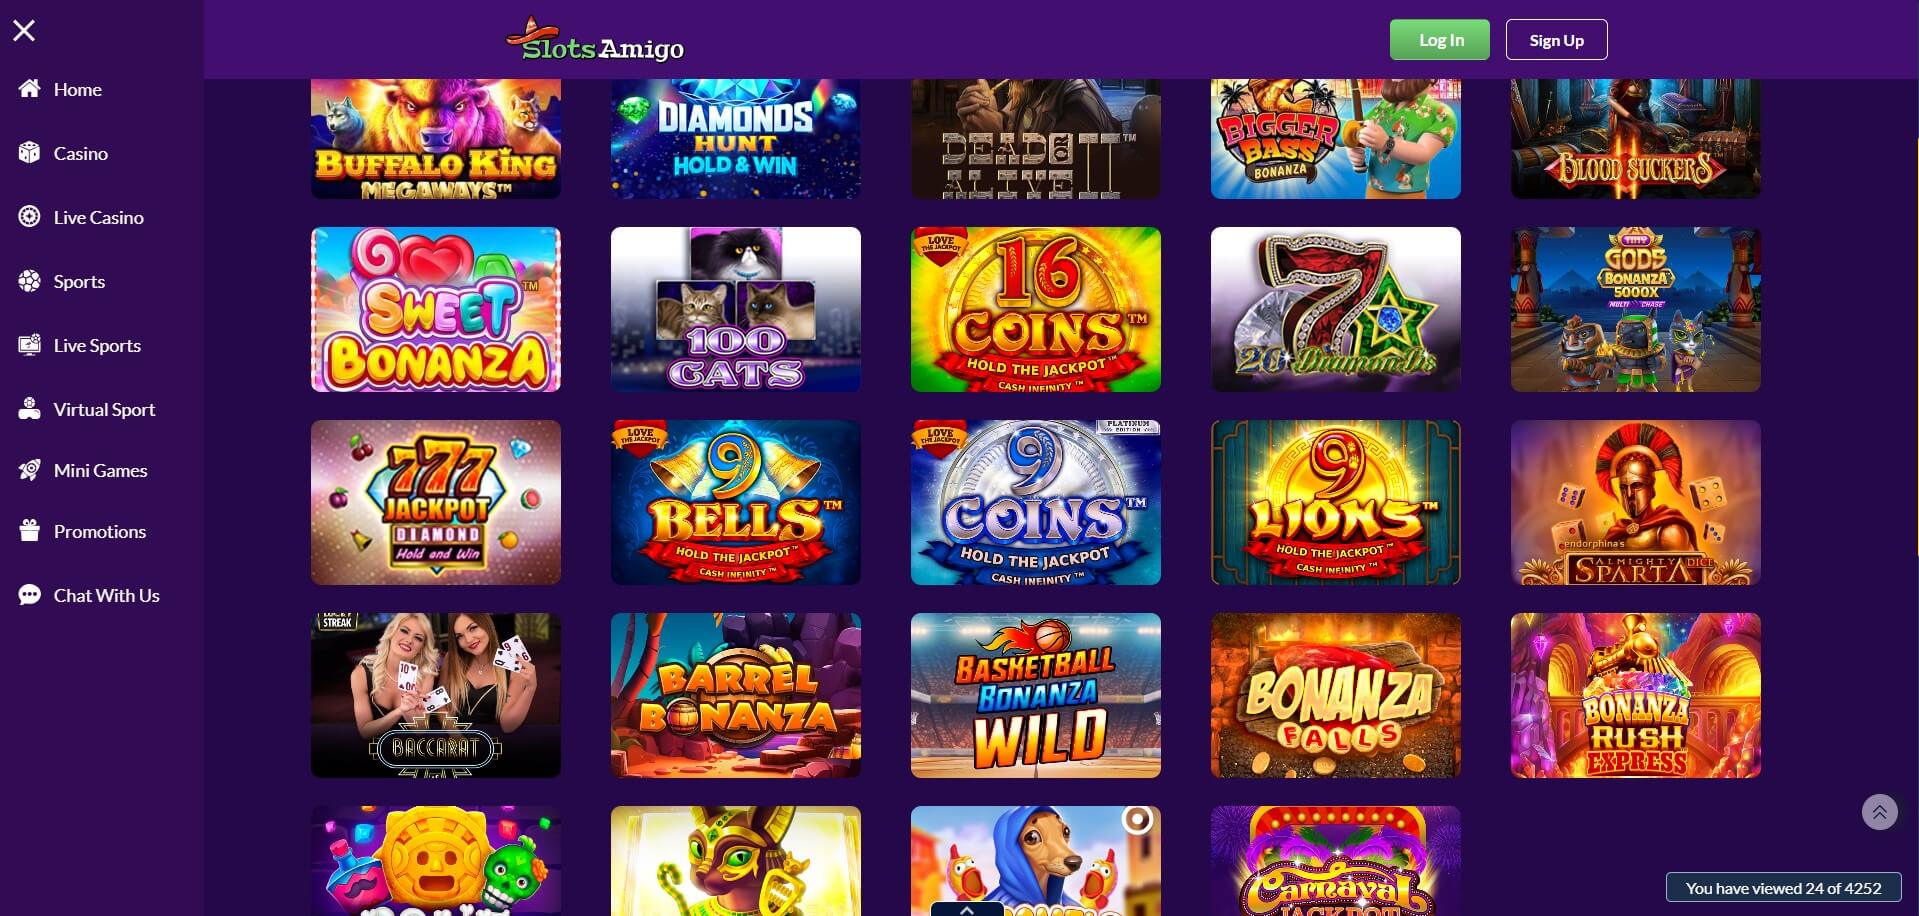The width and height of the screenshot is (1919, 916).
Task: Click the Sports soccer ball icon
Action: pyautogui.click(x=30, y=281)
